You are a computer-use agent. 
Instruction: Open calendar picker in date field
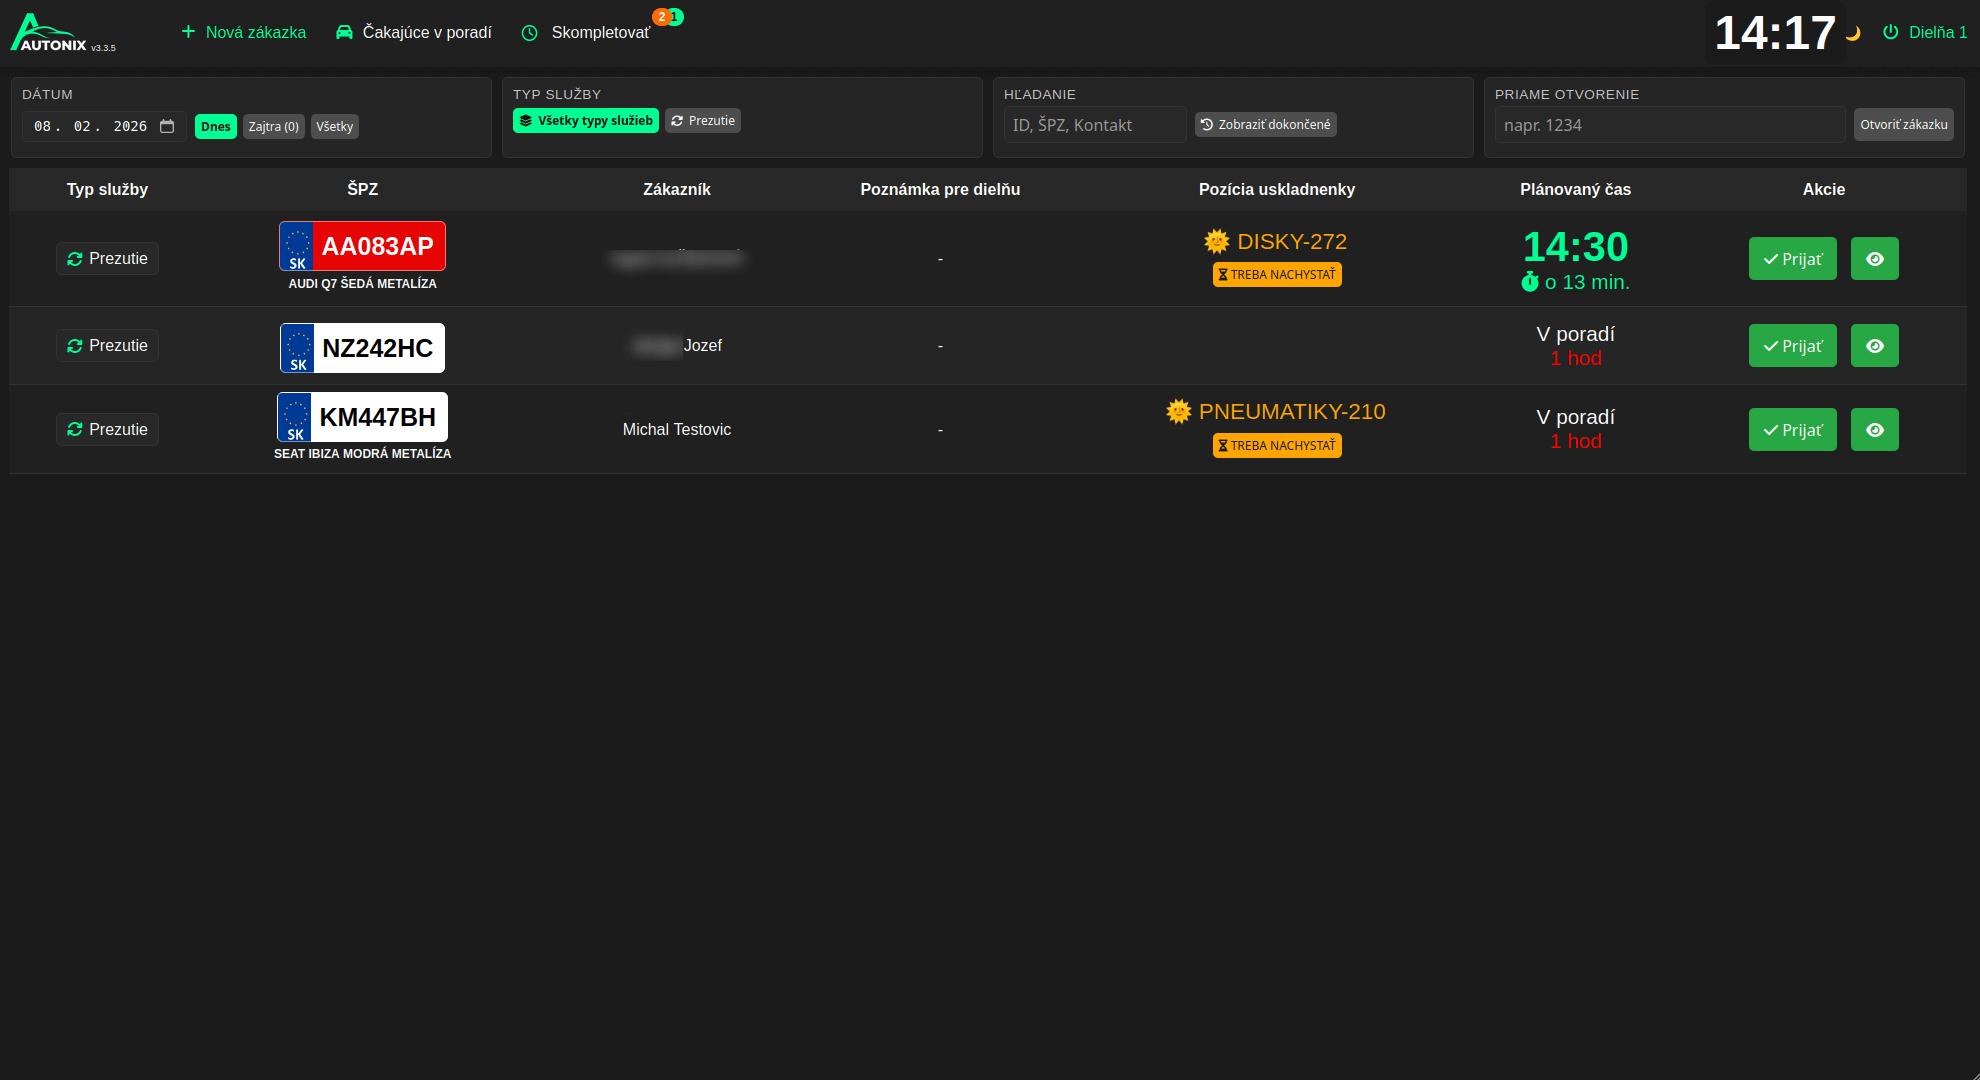click(x=167, y=126)
